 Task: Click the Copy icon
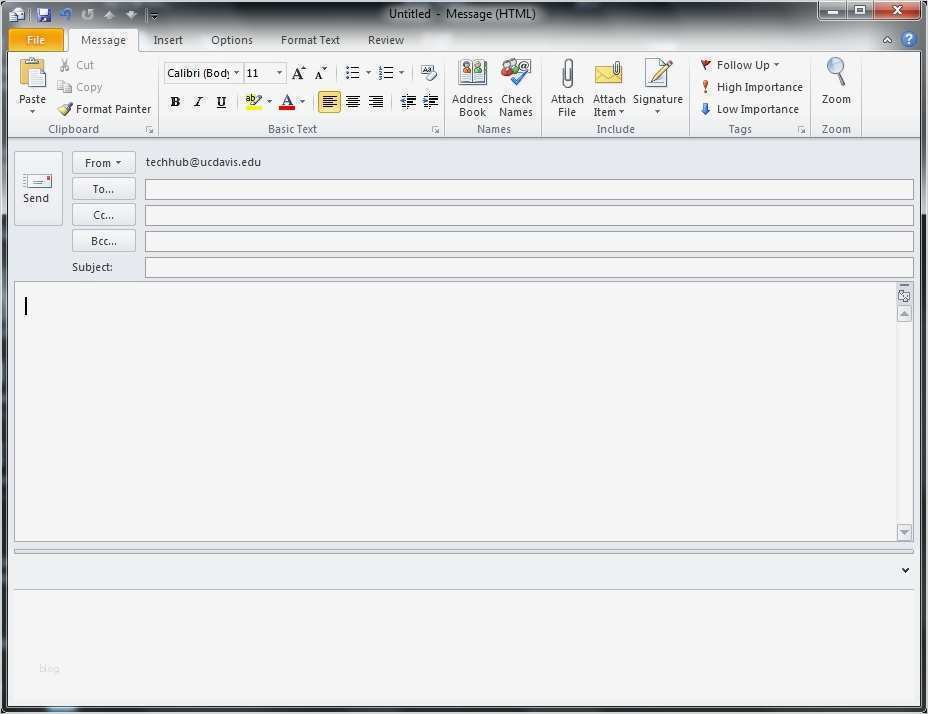pos(65,87)
